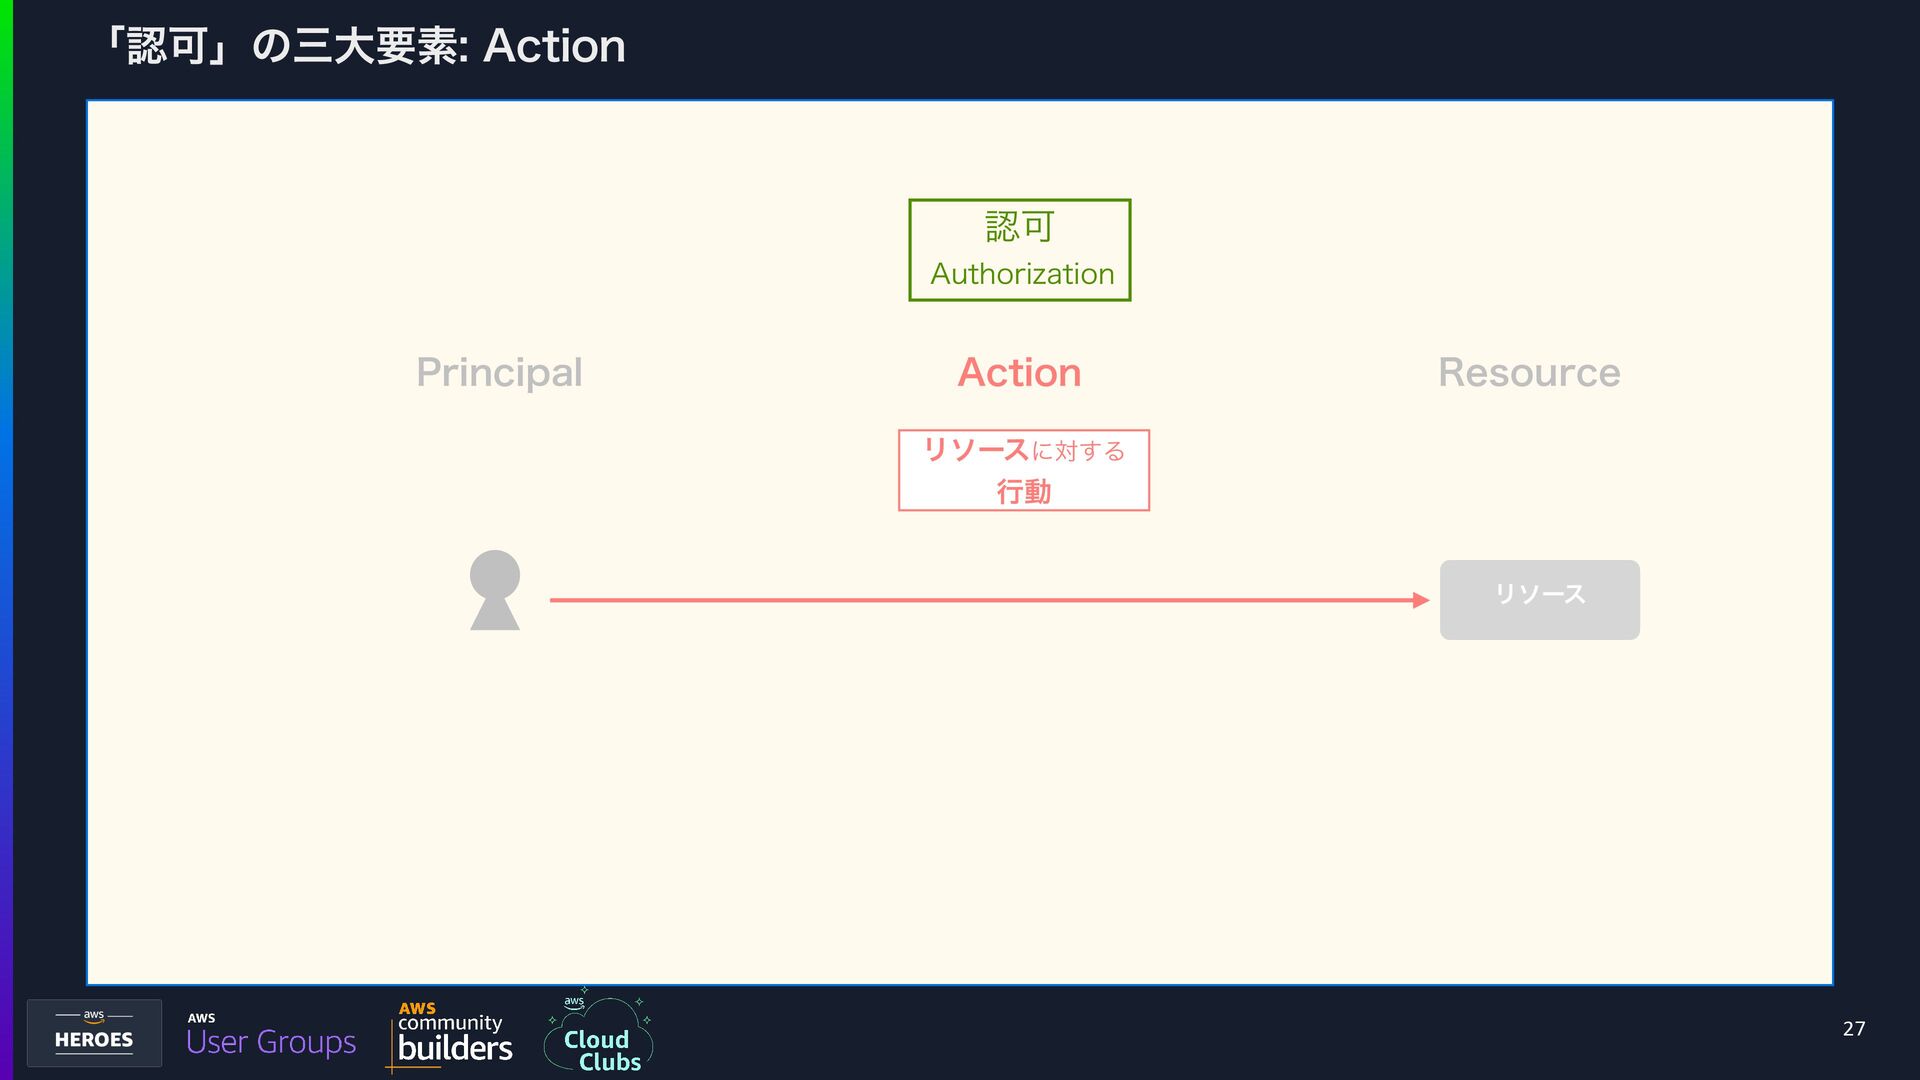Click the red arrowhead pointing to resource

click(x=1421, y=600)
